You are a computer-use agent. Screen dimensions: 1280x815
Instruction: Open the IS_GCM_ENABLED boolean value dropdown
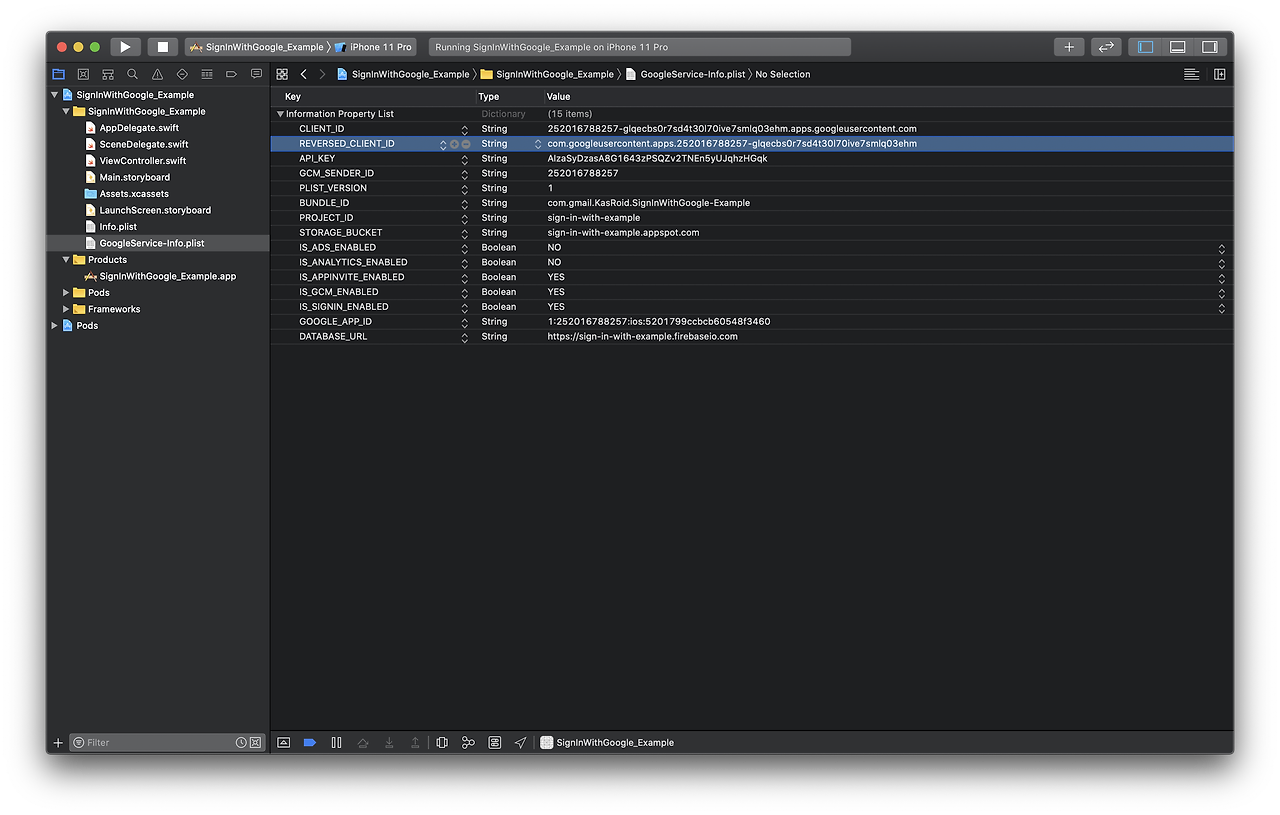click(x=1221, y=292)
